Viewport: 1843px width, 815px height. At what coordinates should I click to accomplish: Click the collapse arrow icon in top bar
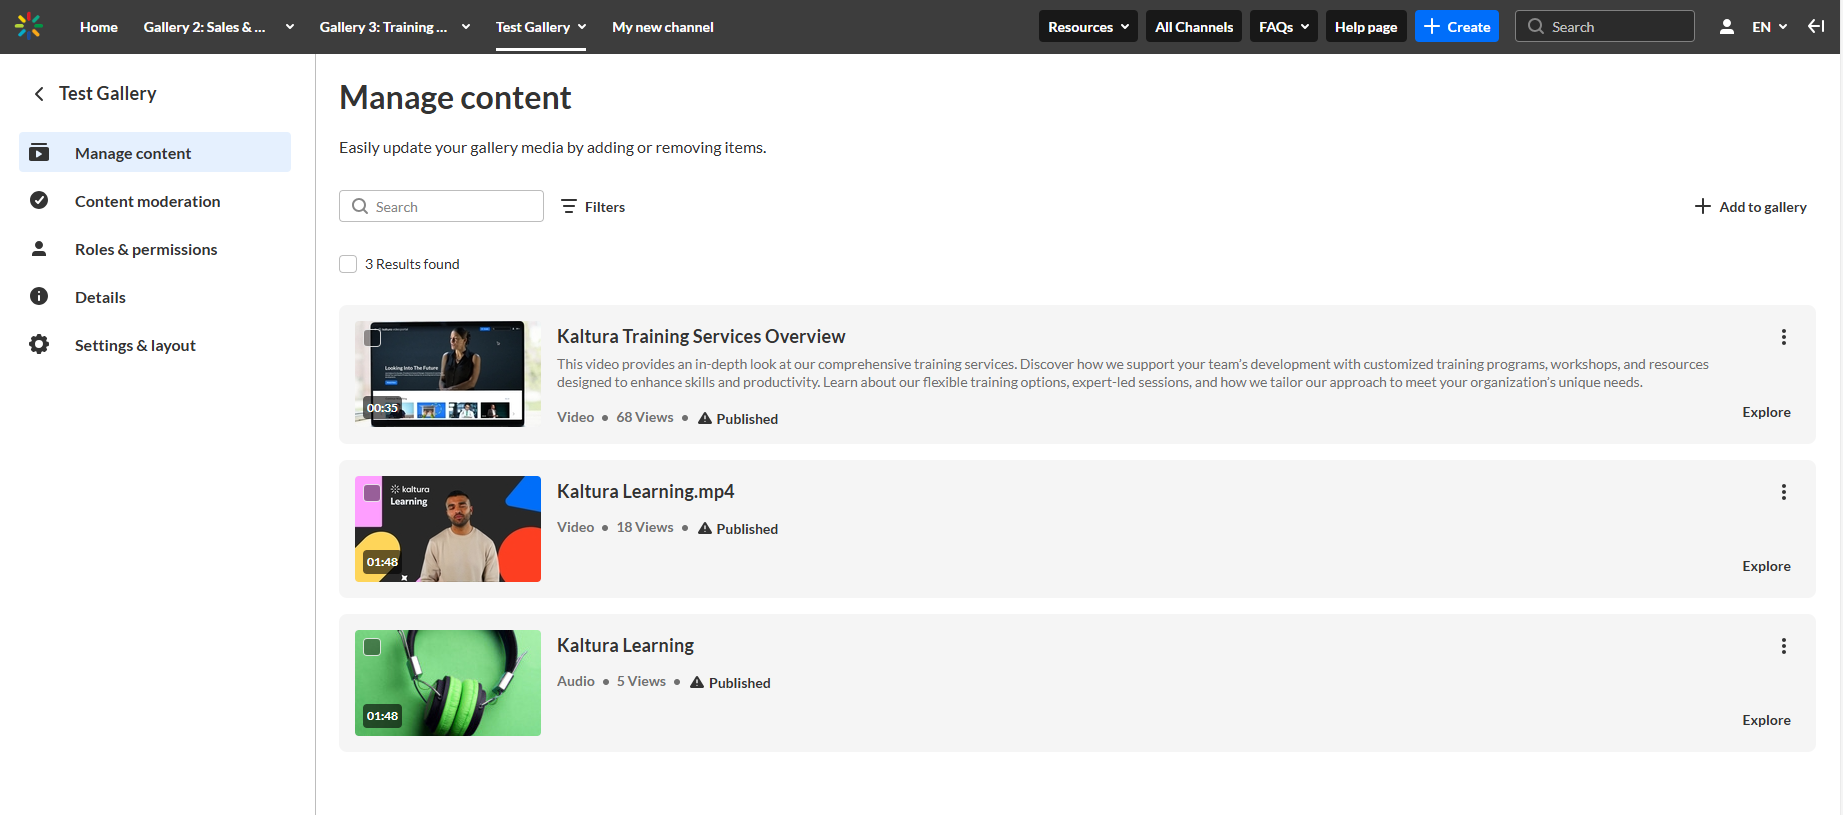point(1816,26)
